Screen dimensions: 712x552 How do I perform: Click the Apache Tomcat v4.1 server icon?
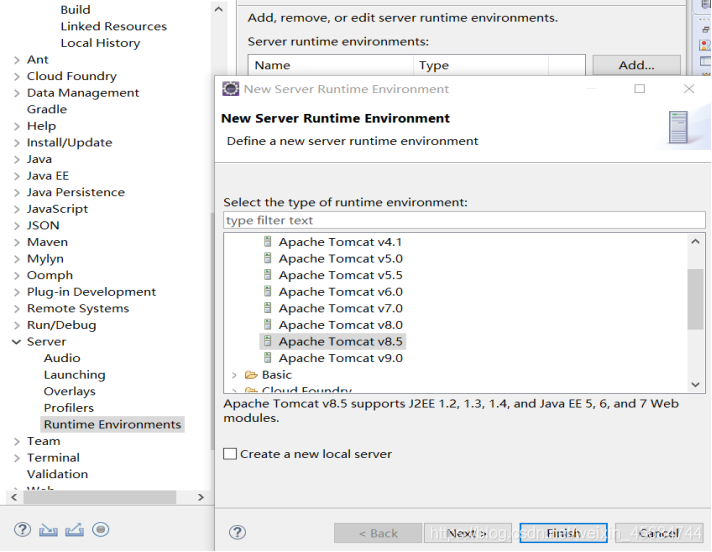pos(268,242)
